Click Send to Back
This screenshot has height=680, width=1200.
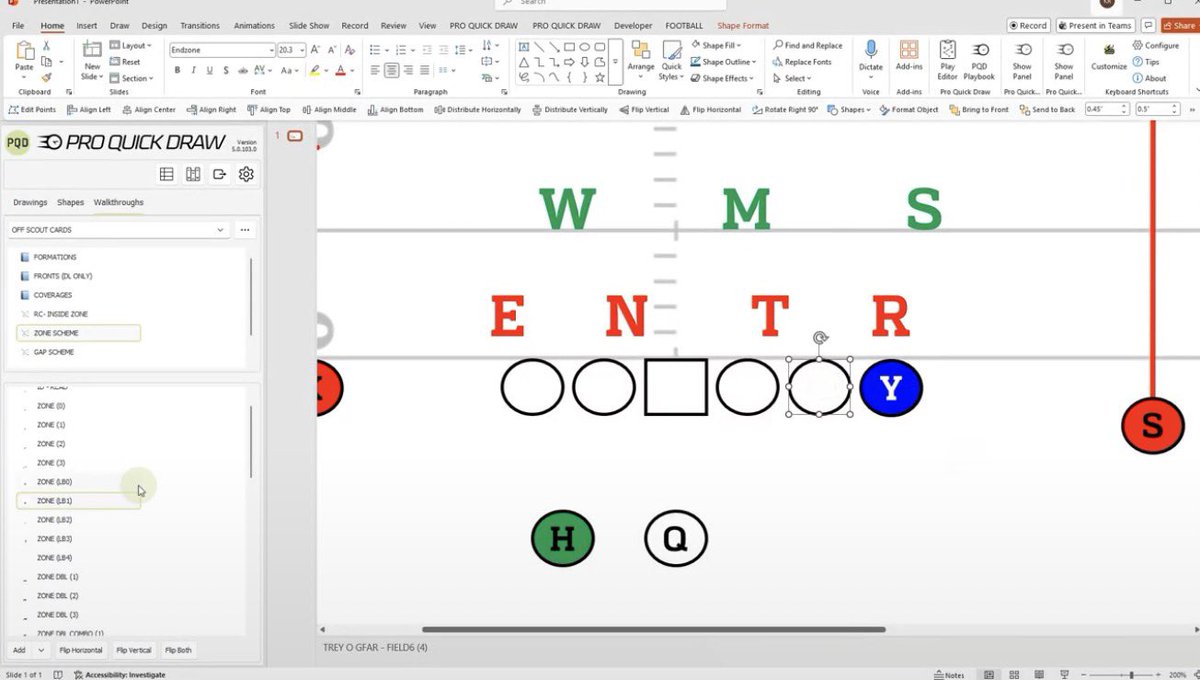point(1047,110)
